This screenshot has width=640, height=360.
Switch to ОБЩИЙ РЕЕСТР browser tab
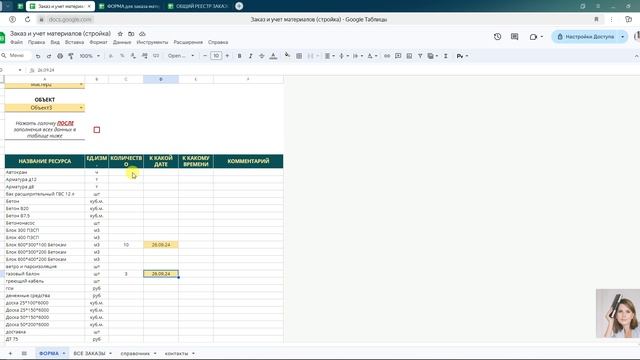[198, 6]
